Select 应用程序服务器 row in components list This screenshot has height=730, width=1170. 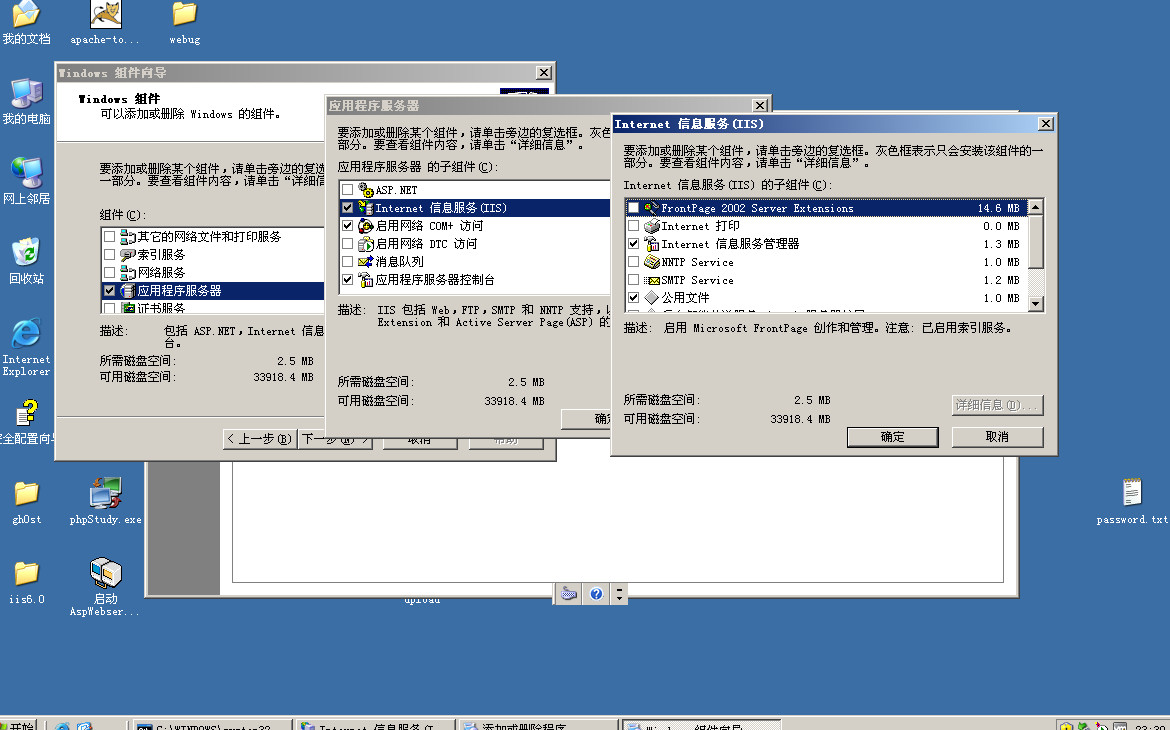(x=213, y=290)
